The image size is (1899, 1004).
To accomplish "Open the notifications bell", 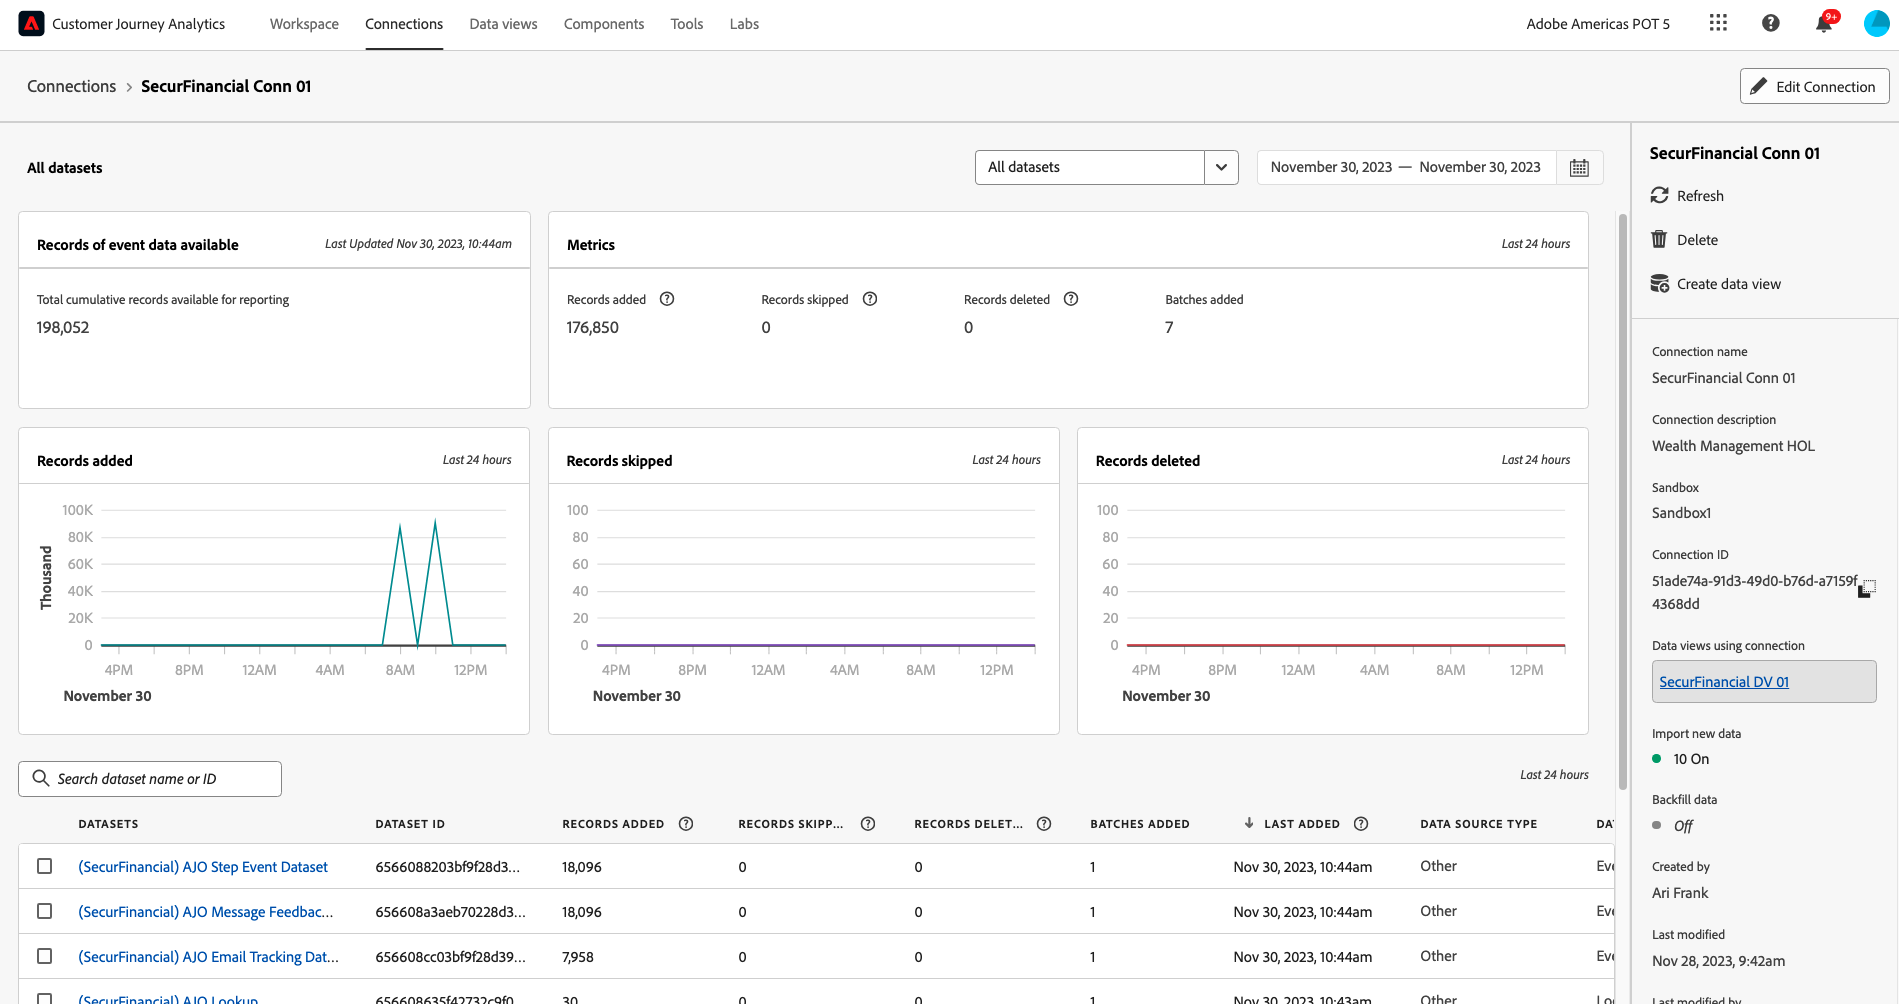I will pyautogui.click(x=1824, y=24).
